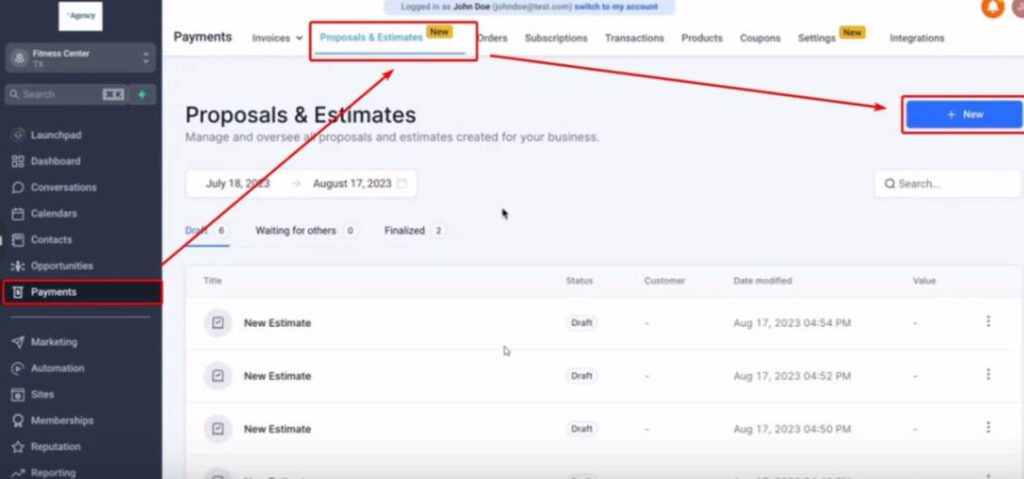1024x479 pixels.
Task: Click the Agency logo at top
Action: point(80,16)
